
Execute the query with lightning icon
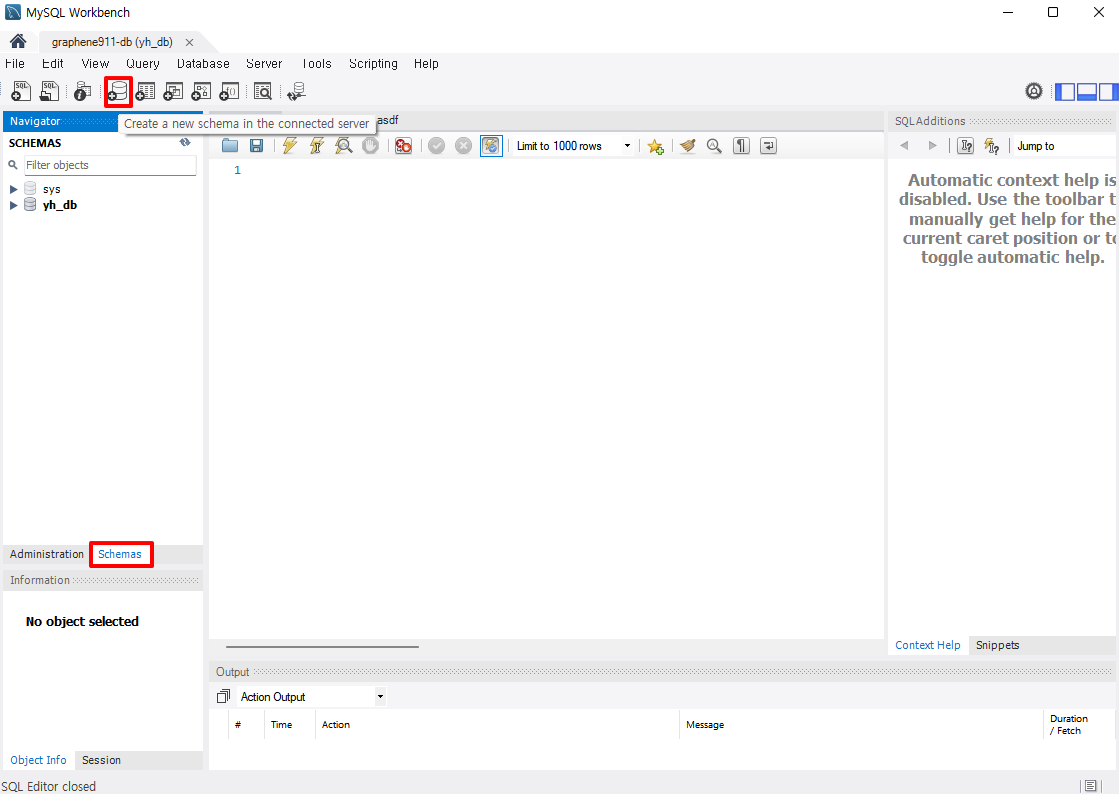(x=290, y=146)
